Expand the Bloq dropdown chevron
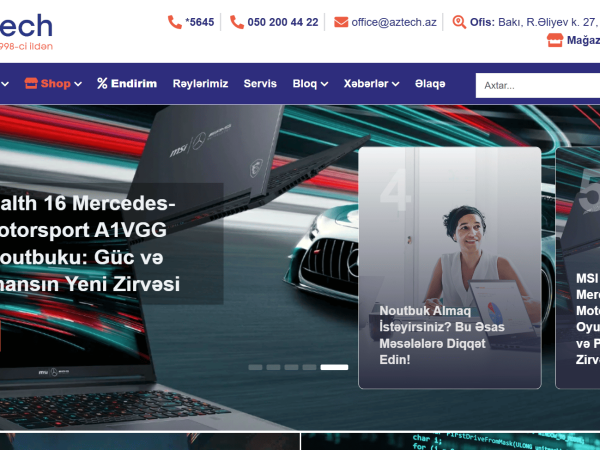600x450 pixels. click(x=324, y=84)
